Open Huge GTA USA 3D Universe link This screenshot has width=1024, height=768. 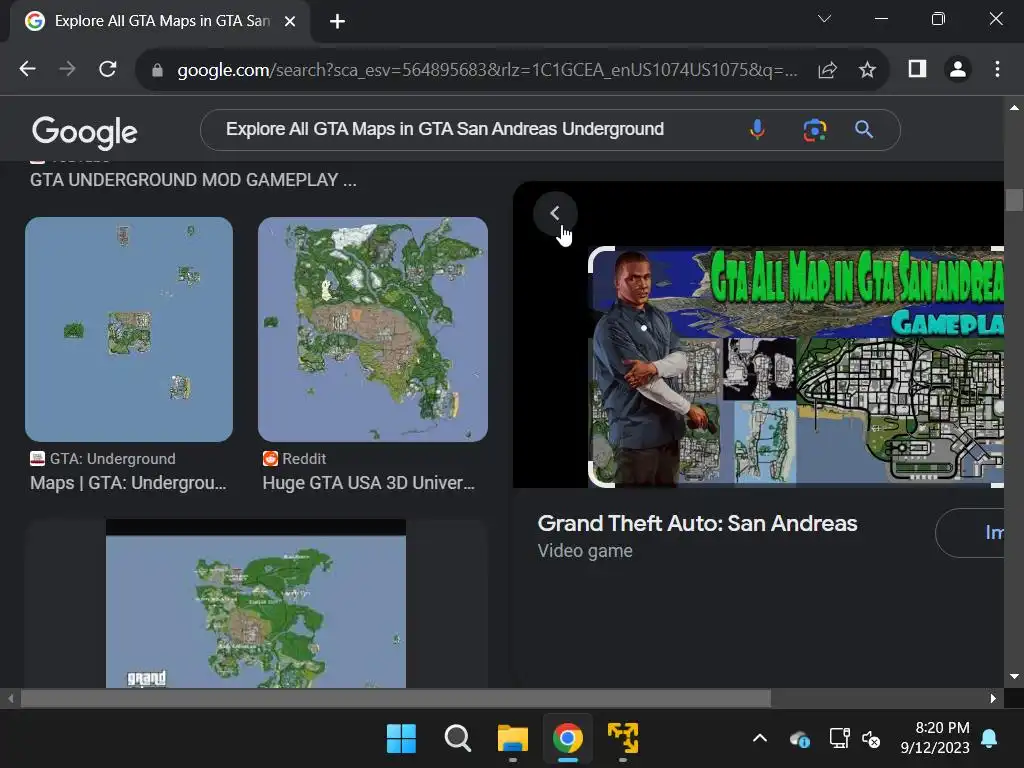(368, 483)
